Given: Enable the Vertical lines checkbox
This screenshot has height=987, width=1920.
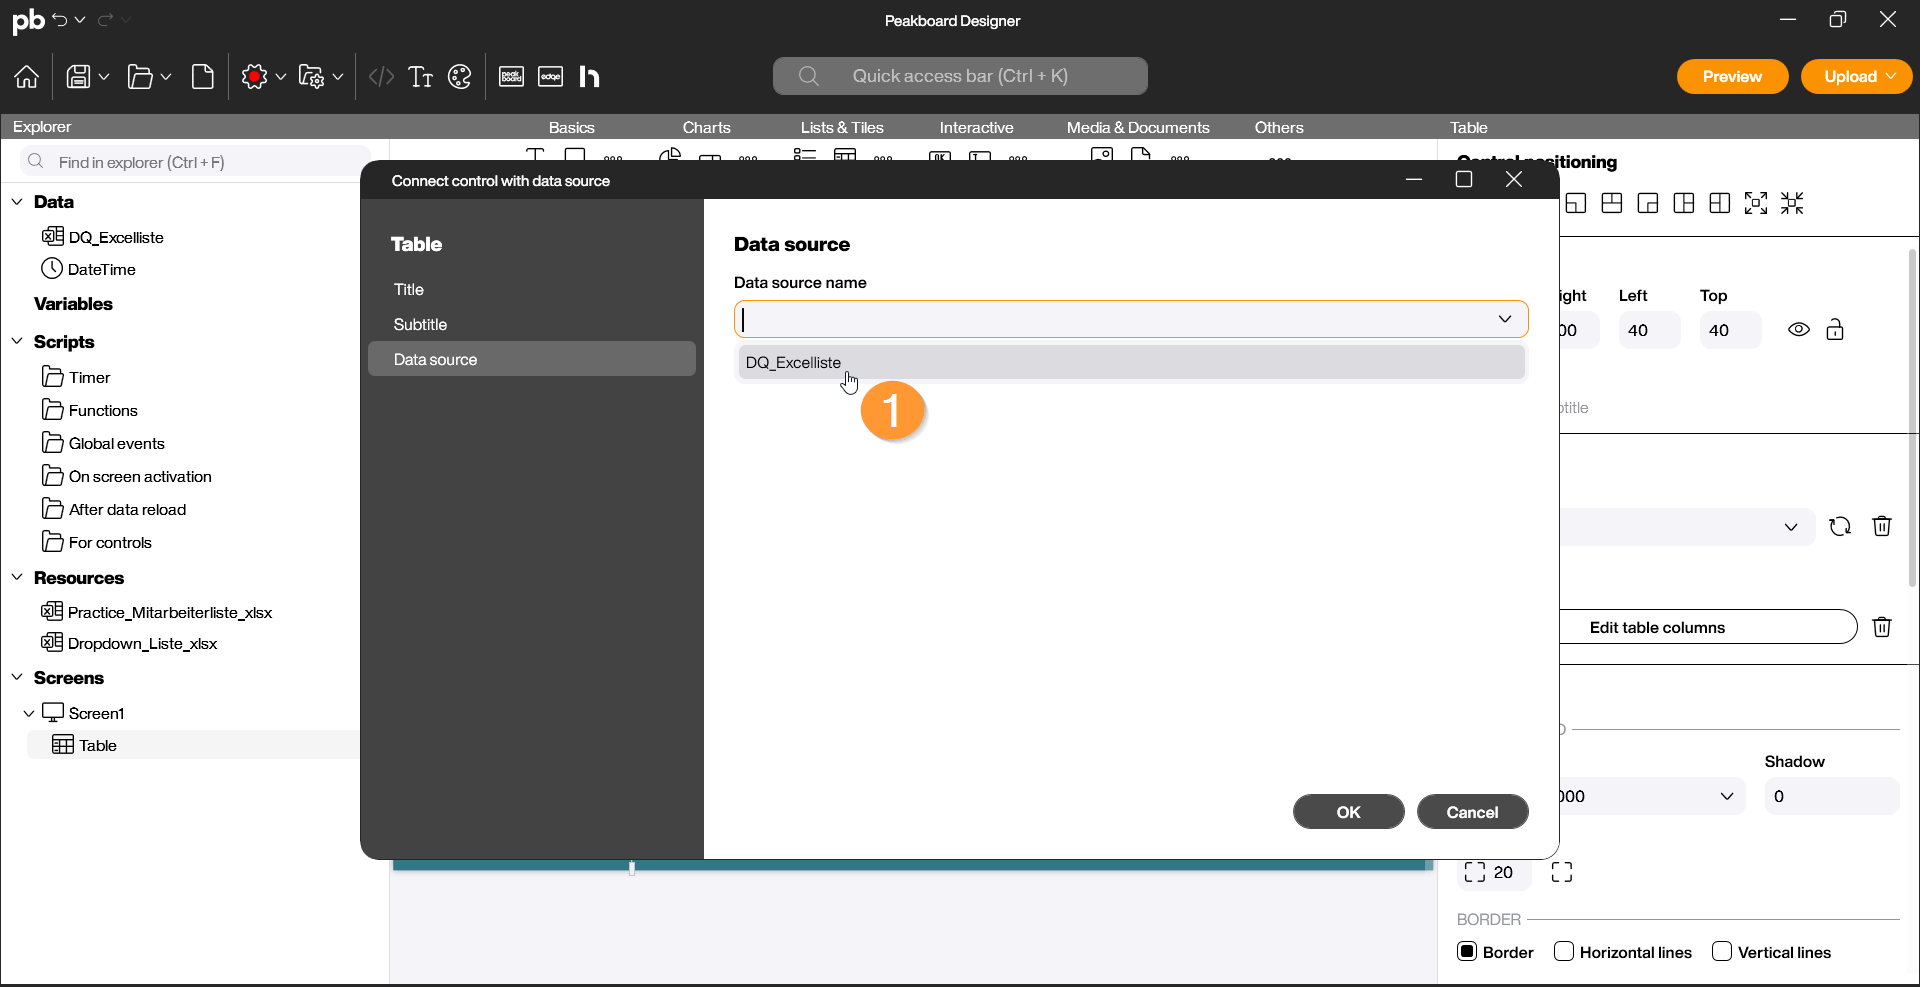Looking at the screenshot, I should (1722, 952).
